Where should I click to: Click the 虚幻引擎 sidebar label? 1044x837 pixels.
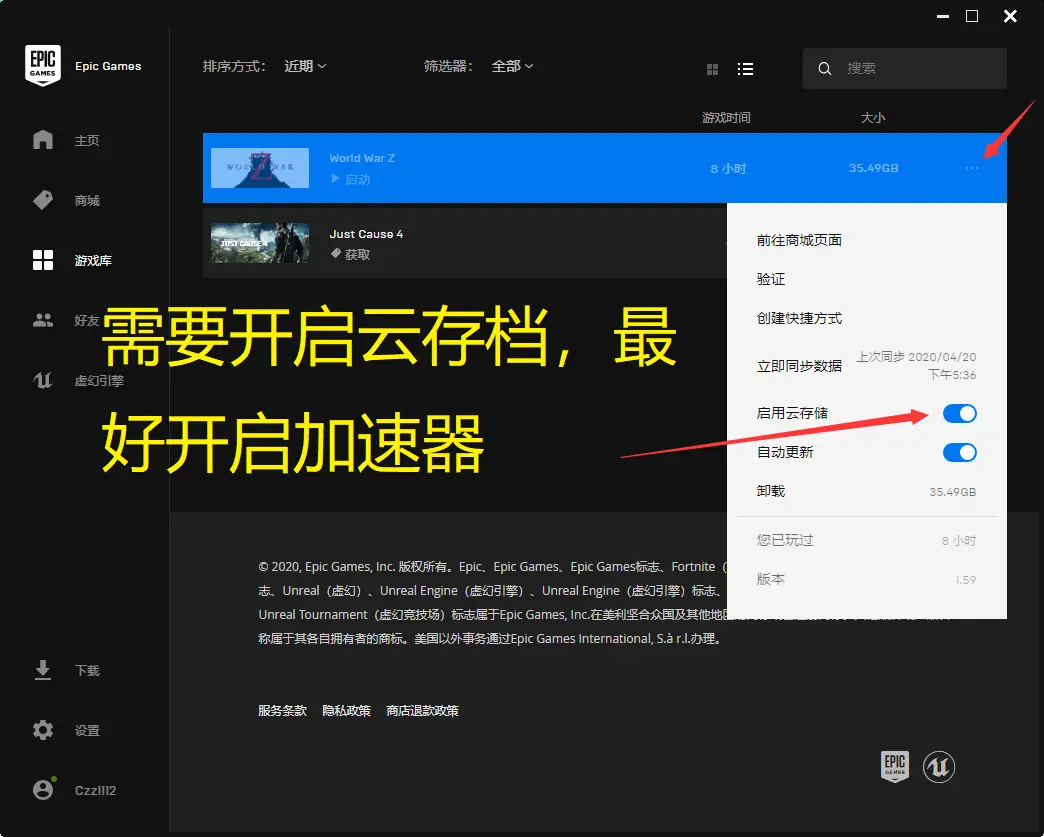(x=99, y=381)
